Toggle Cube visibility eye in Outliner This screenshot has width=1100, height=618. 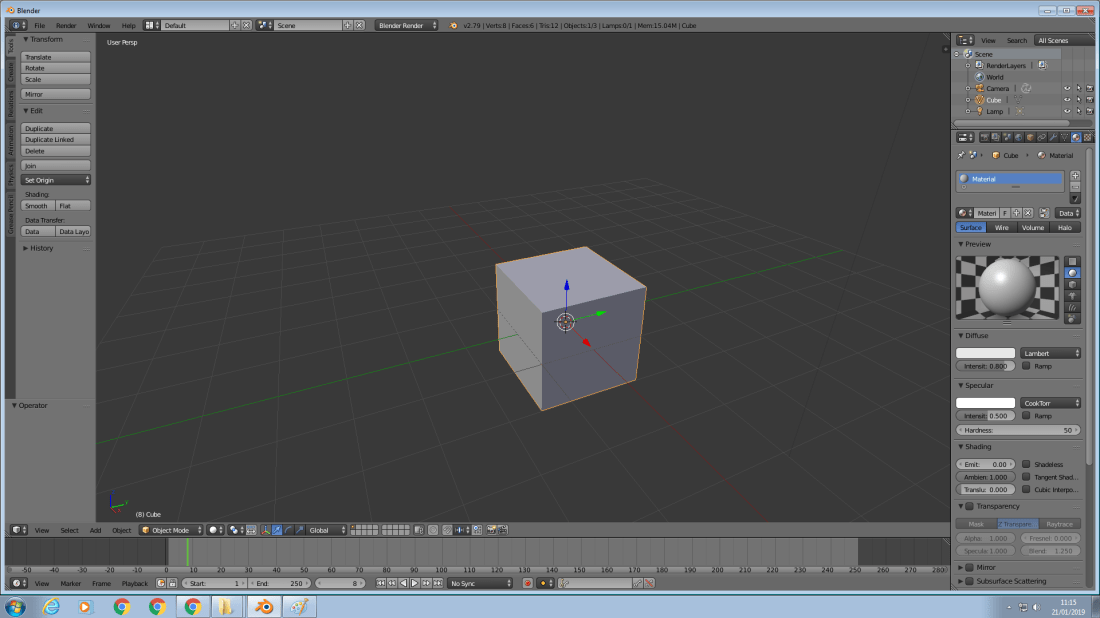[1067, 99]
